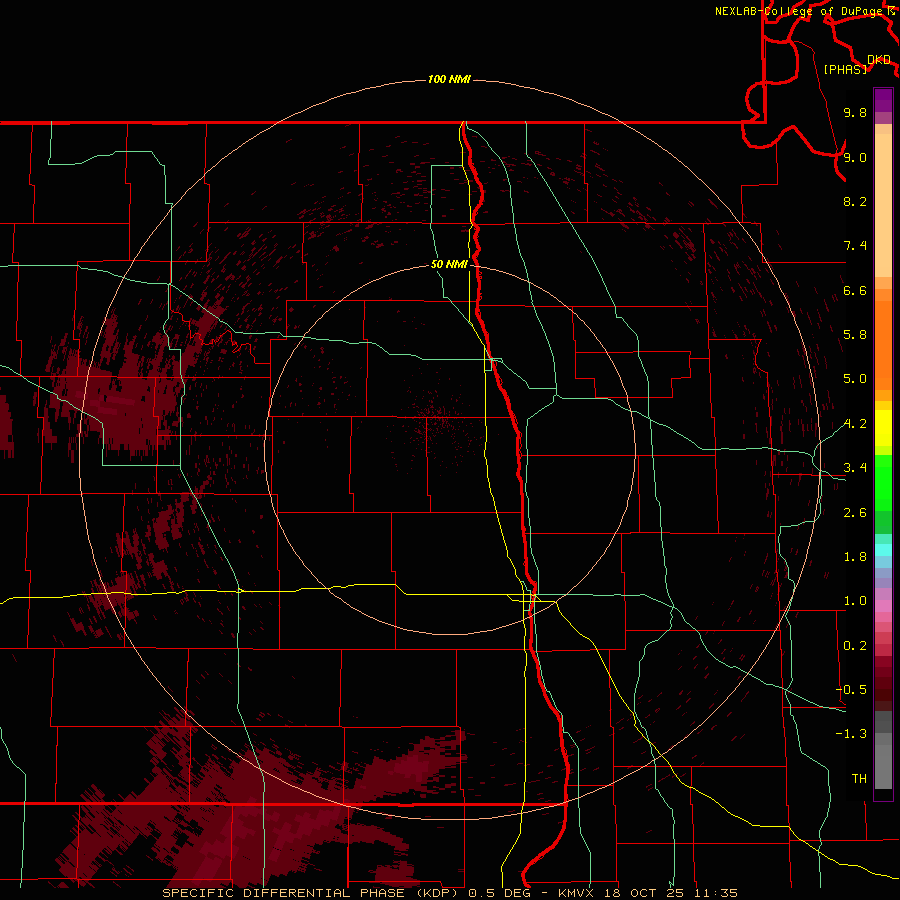
Task: Click the 2.6 value on the color scale
Action: click(855, 513)
